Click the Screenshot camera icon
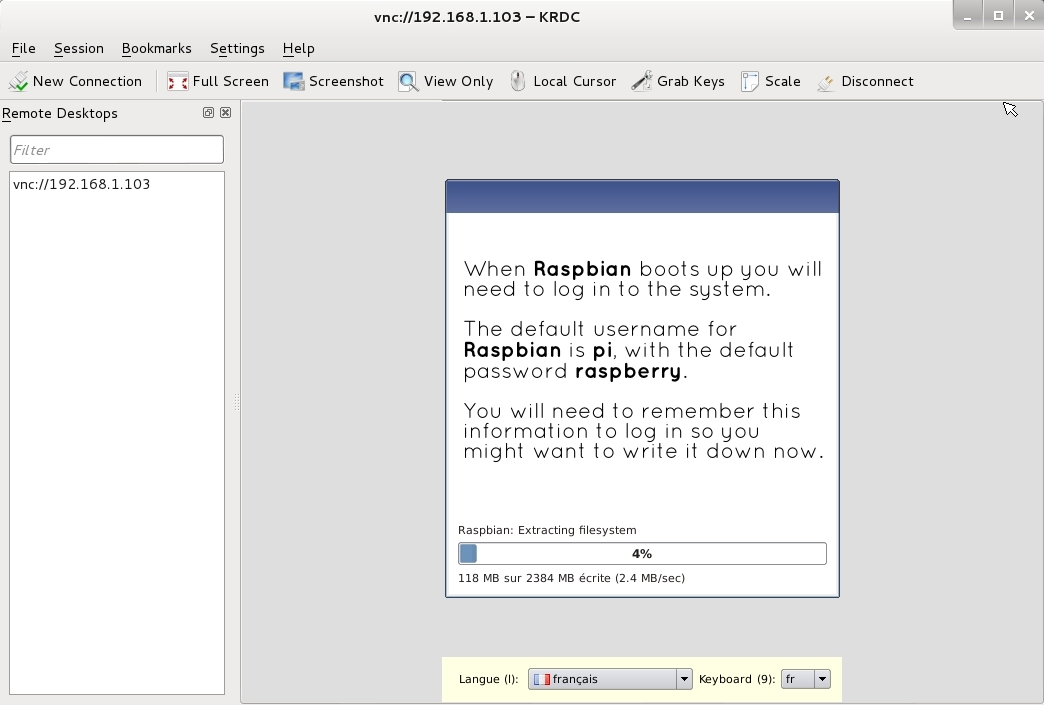1044x705 pixels. [294, 81]
